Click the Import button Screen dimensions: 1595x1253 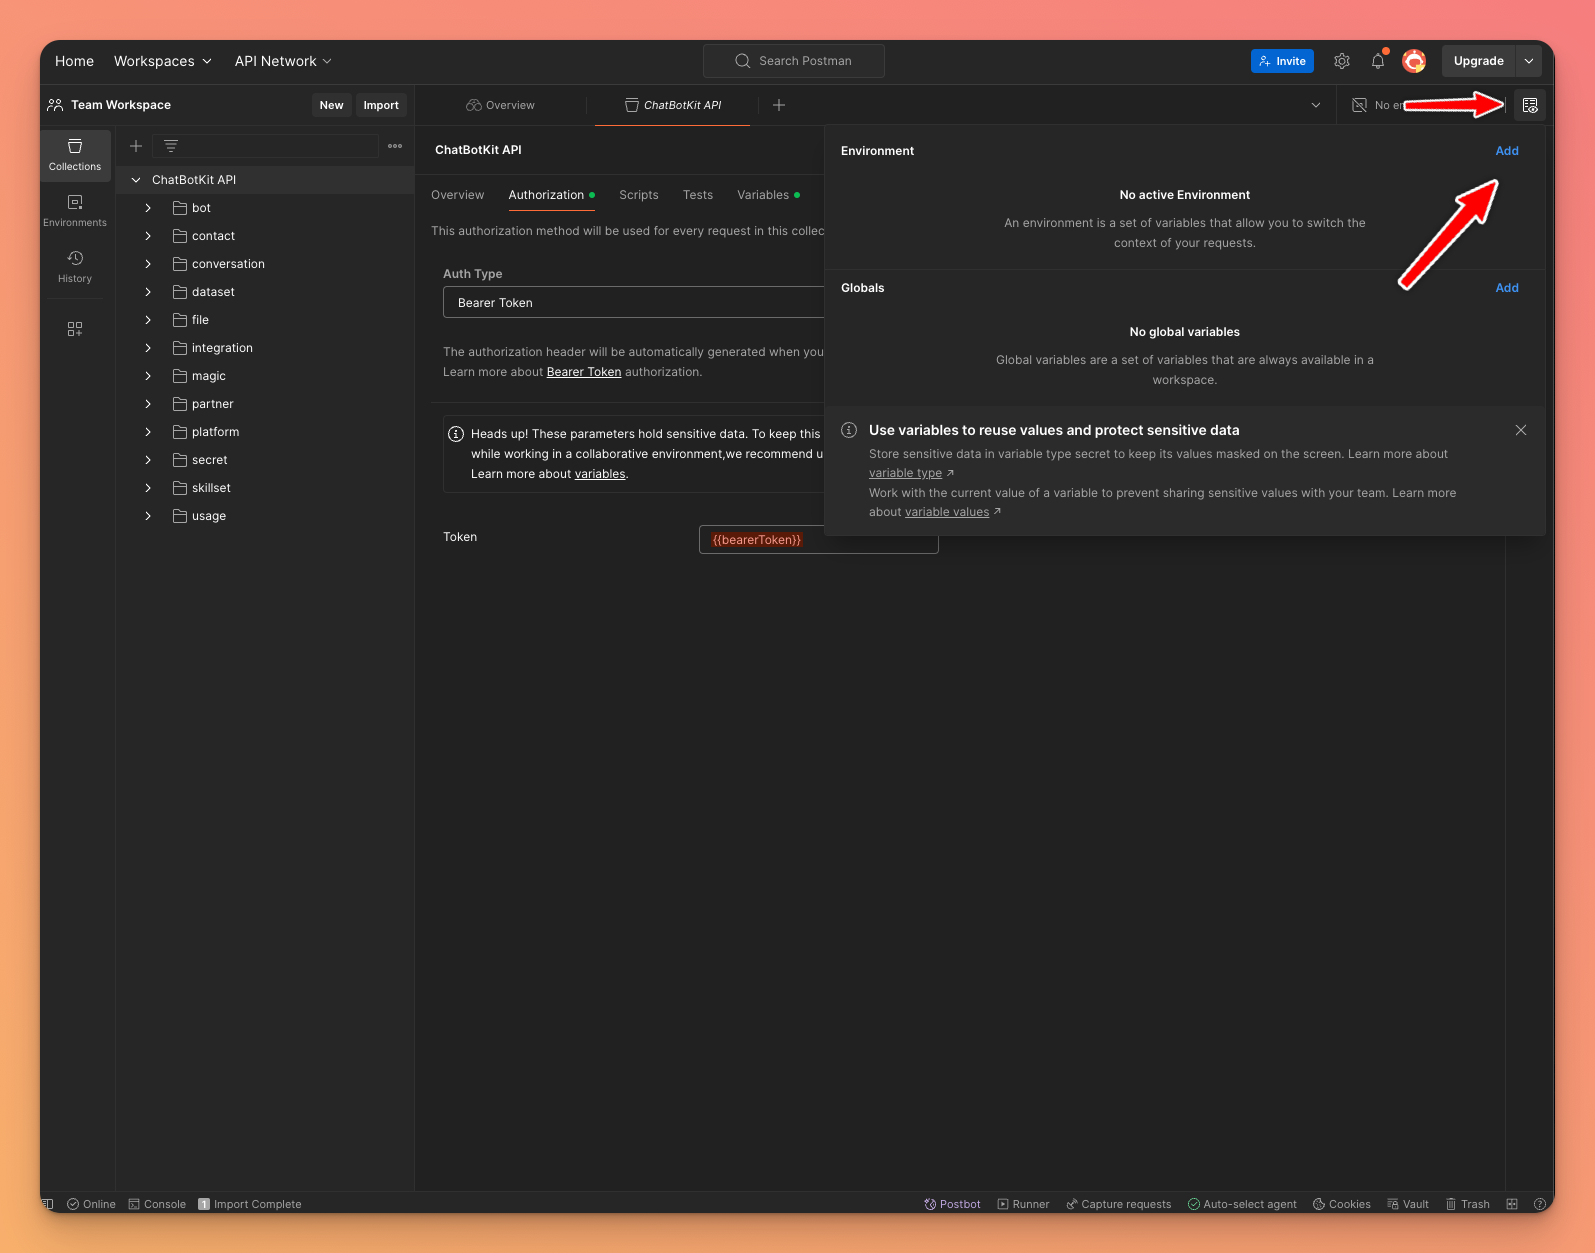(x=380, y=105)
